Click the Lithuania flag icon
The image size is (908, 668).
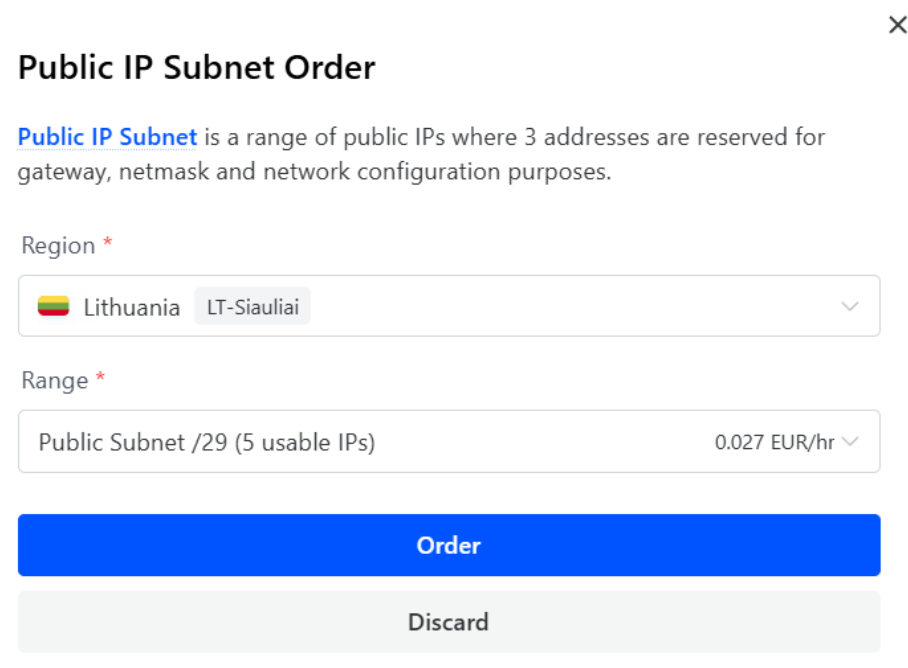(x=53, y=306)
